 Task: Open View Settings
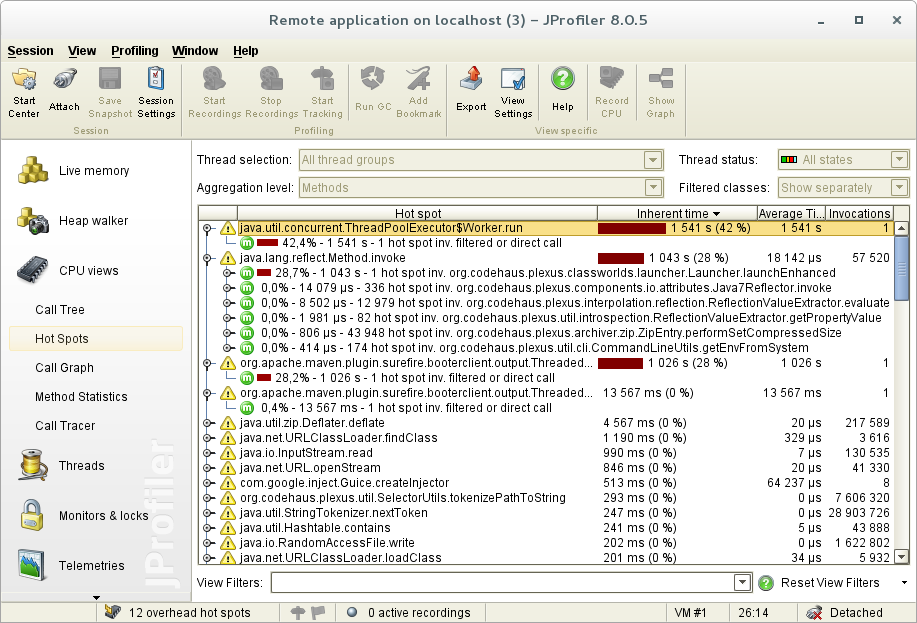point(513,92)
